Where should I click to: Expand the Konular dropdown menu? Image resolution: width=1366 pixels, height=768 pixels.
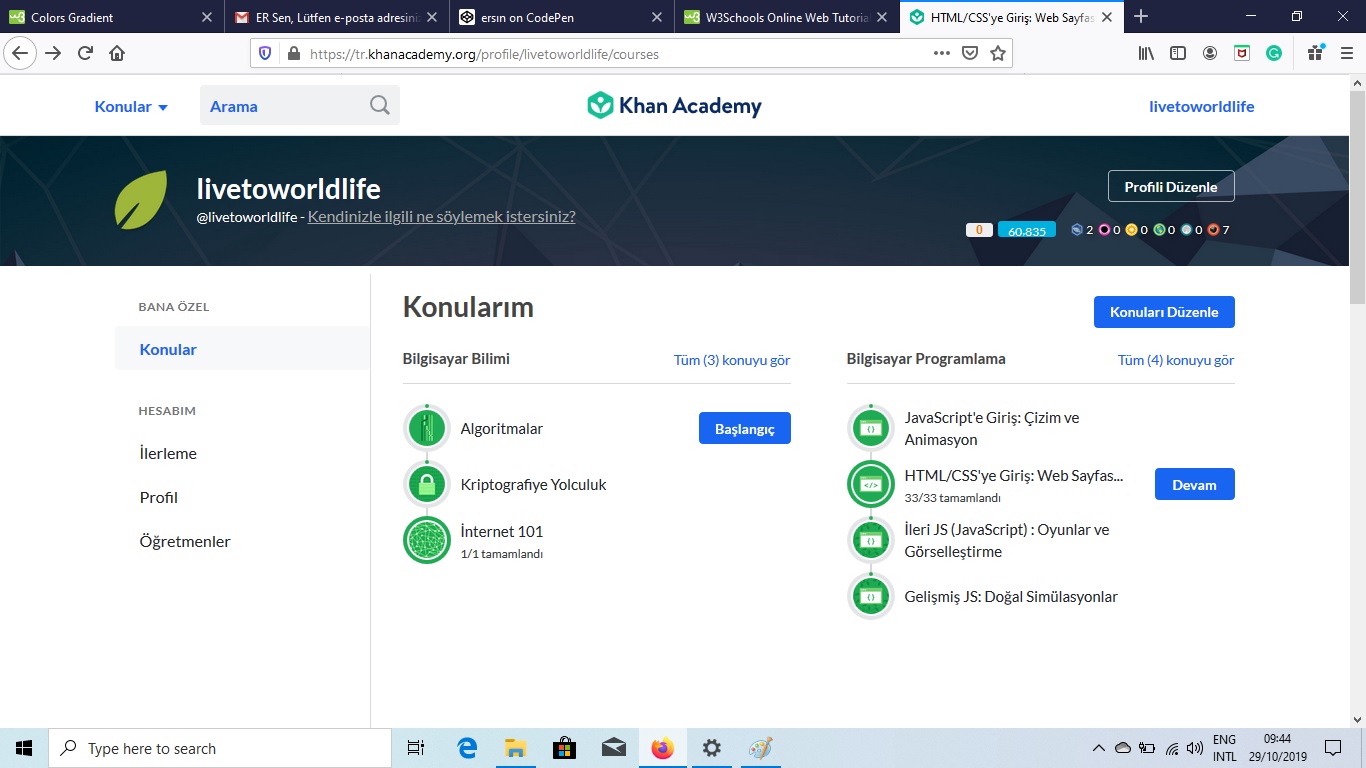coord(131,106)
